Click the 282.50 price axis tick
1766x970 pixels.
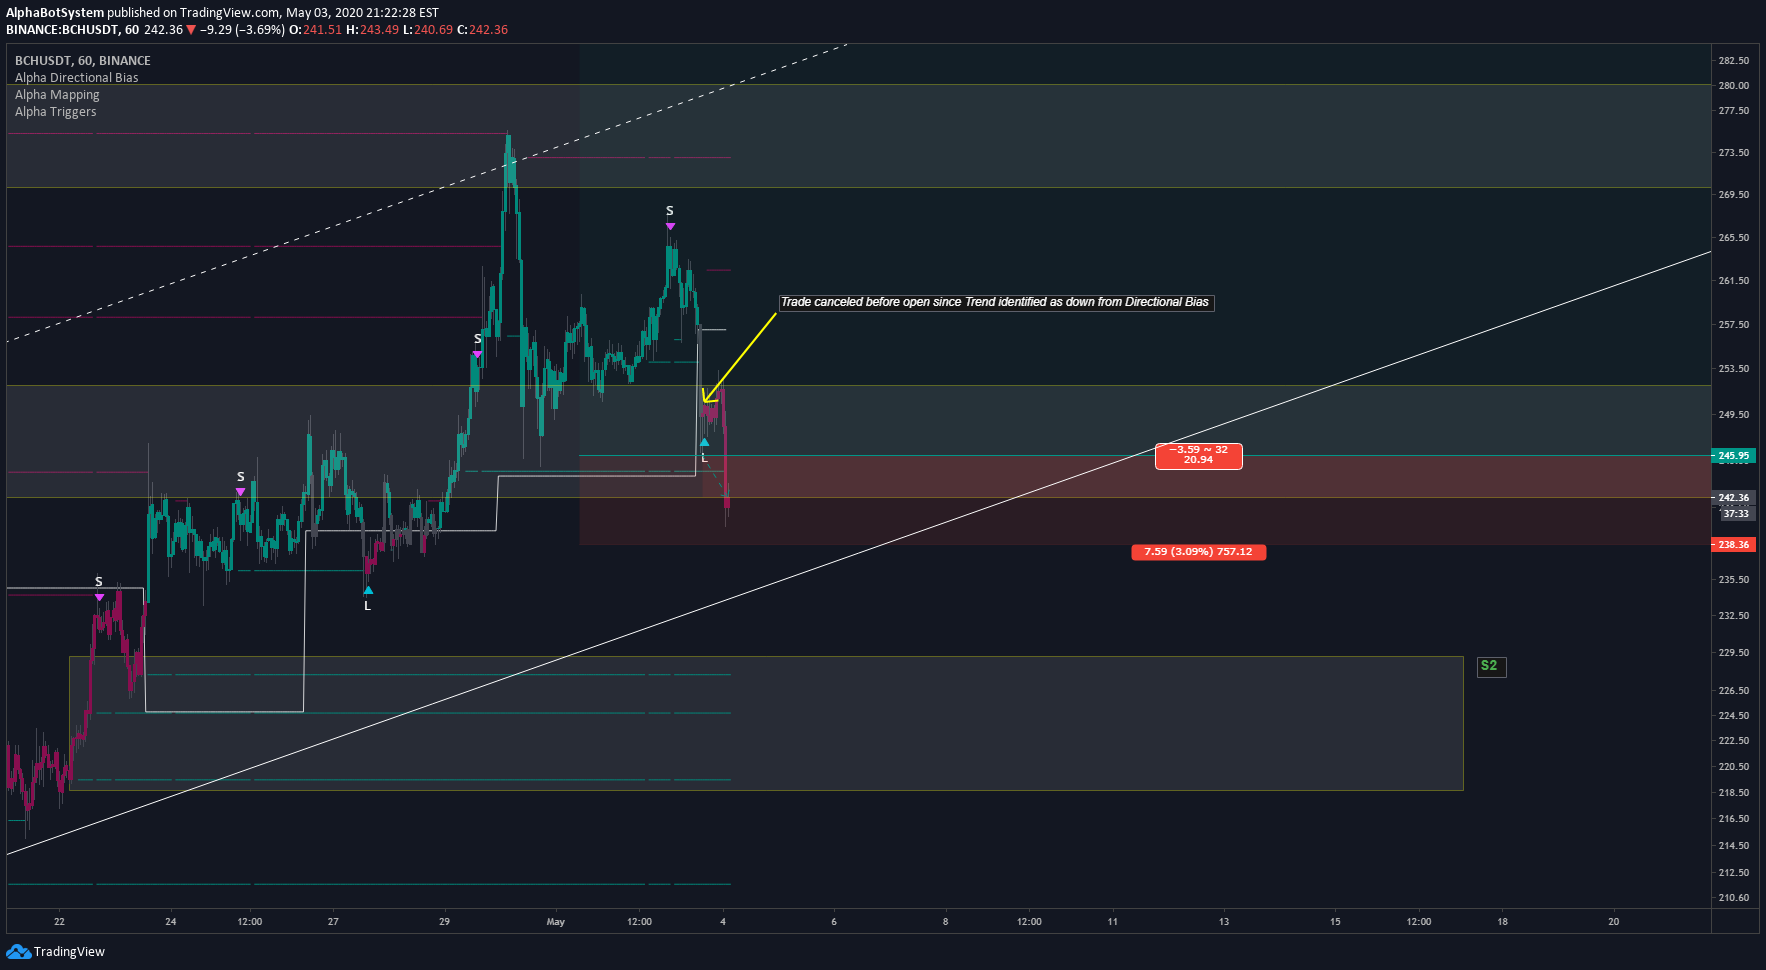[1734, 61]
